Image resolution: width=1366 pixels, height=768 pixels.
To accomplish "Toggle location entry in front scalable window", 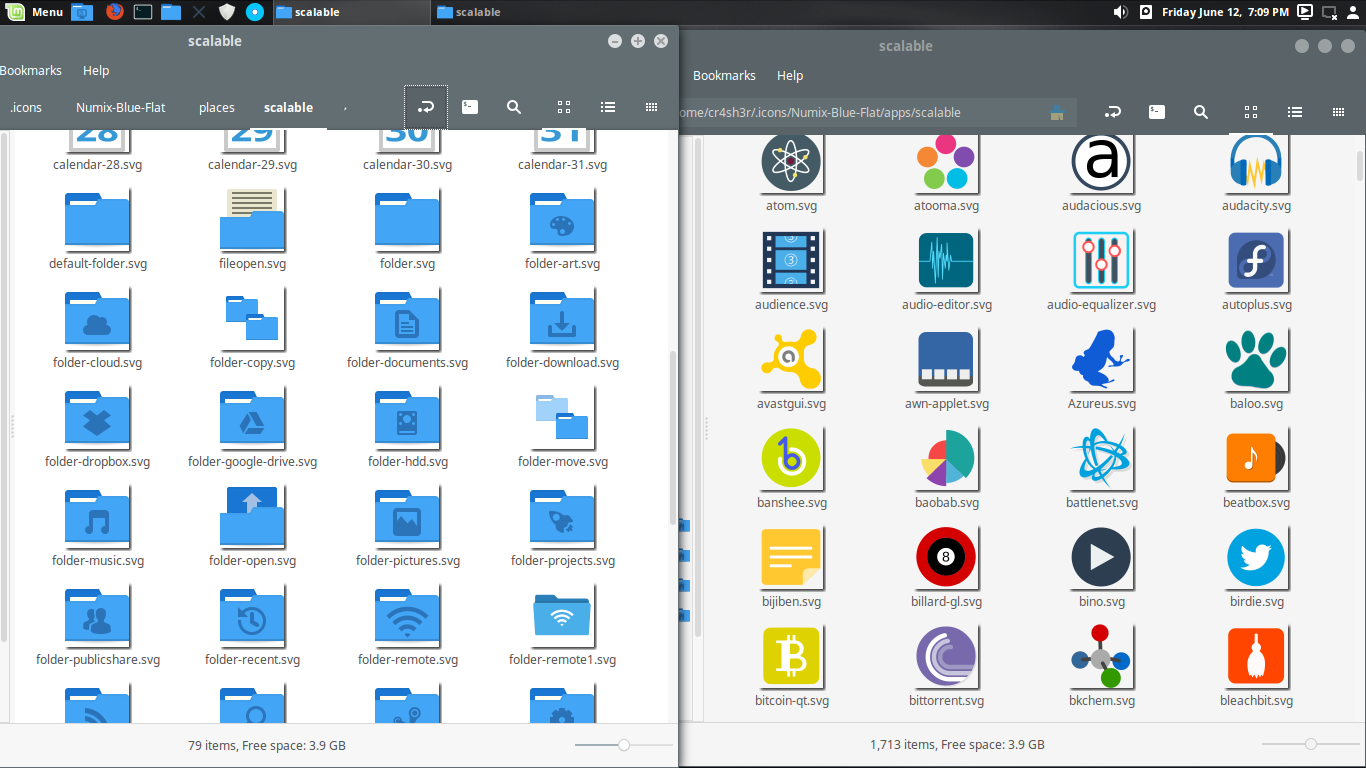I will click(x=425, y=107).
